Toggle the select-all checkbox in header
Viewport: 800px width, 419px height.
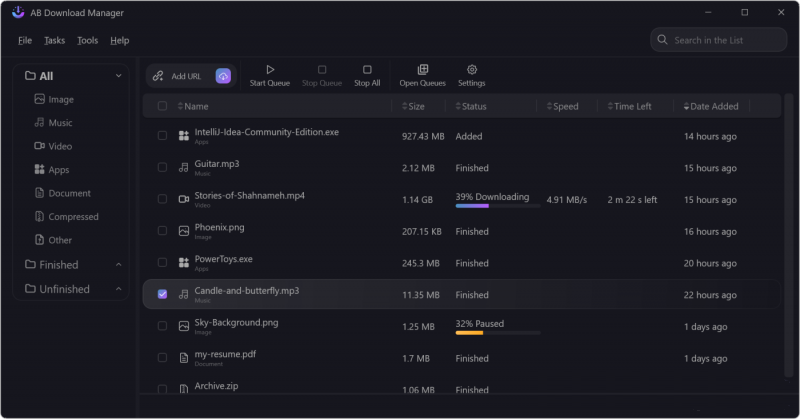point(162,106)
